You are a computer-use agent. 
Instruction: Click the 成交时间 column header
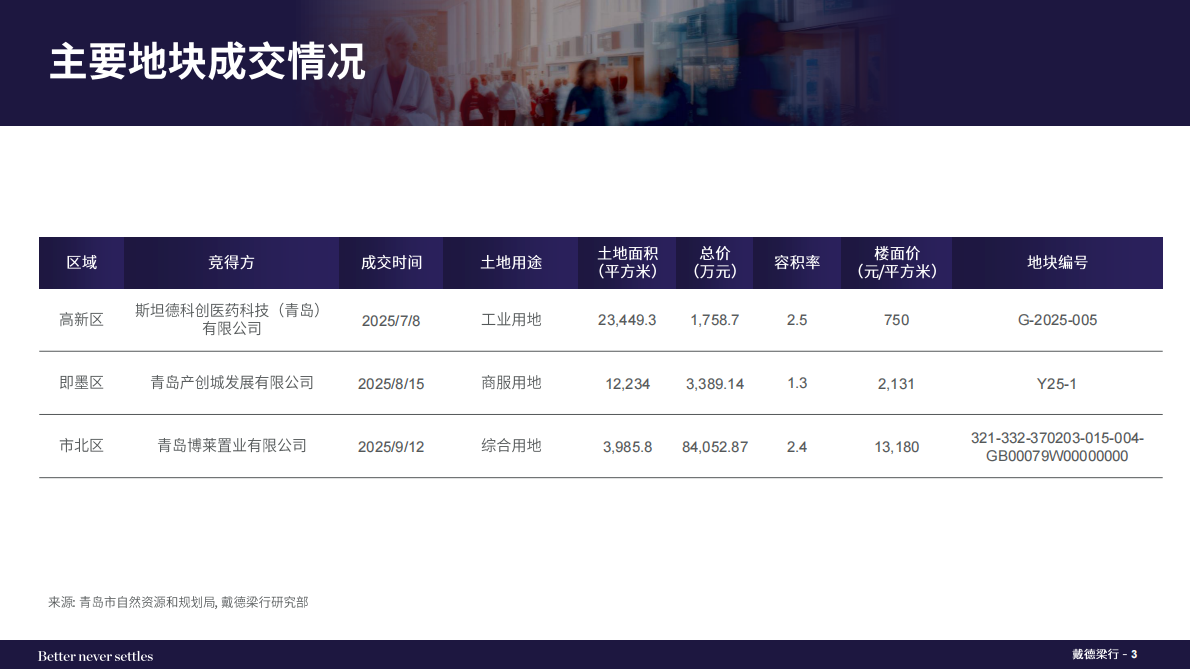(391, 262)
